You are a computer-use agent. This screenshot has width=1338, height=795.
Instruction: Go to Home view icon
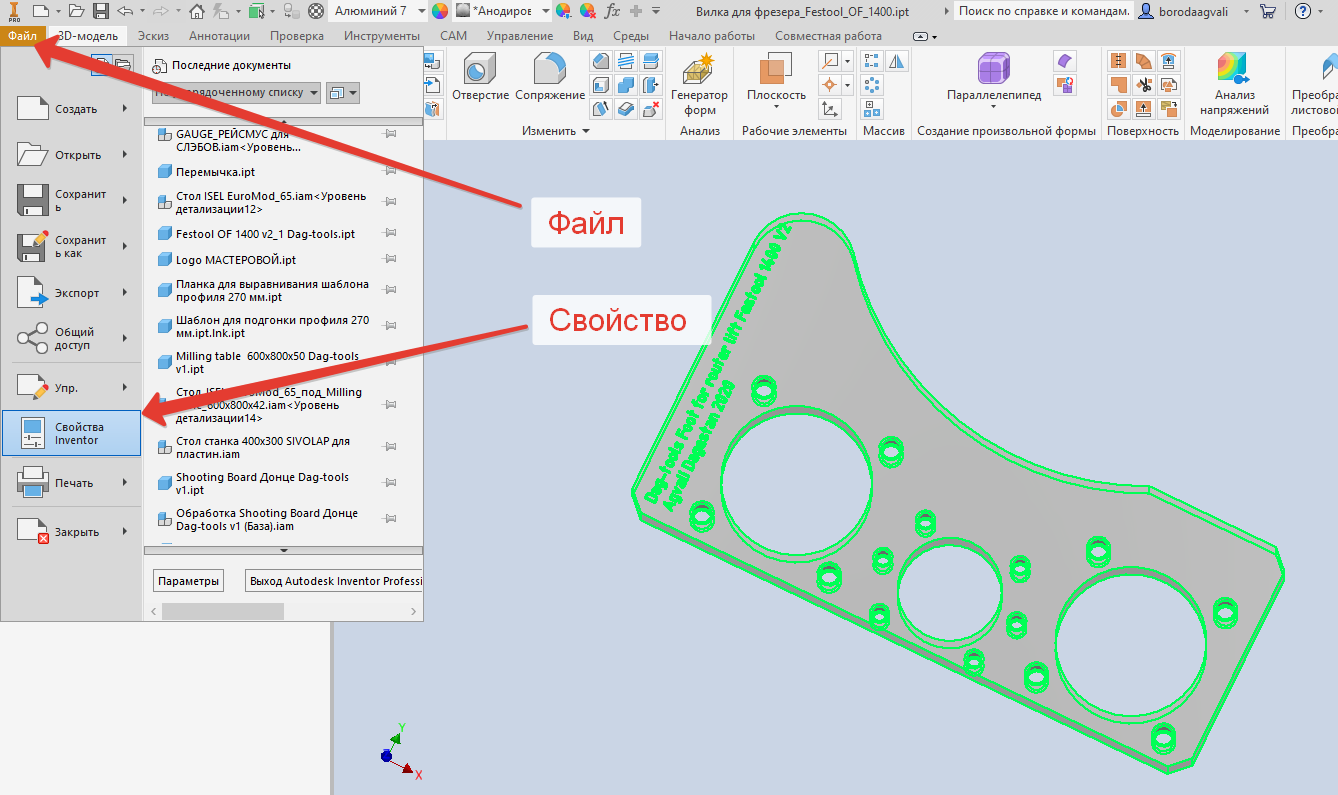click(196, 11)
